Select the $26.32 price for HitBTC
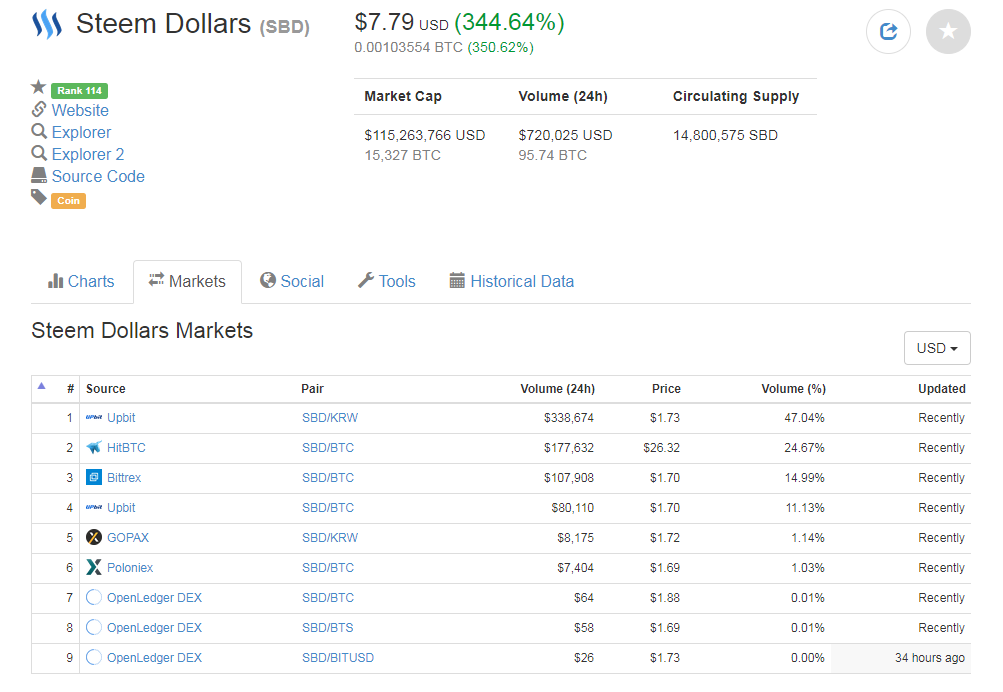This screenshot has width=1003, height=692. 661,448
